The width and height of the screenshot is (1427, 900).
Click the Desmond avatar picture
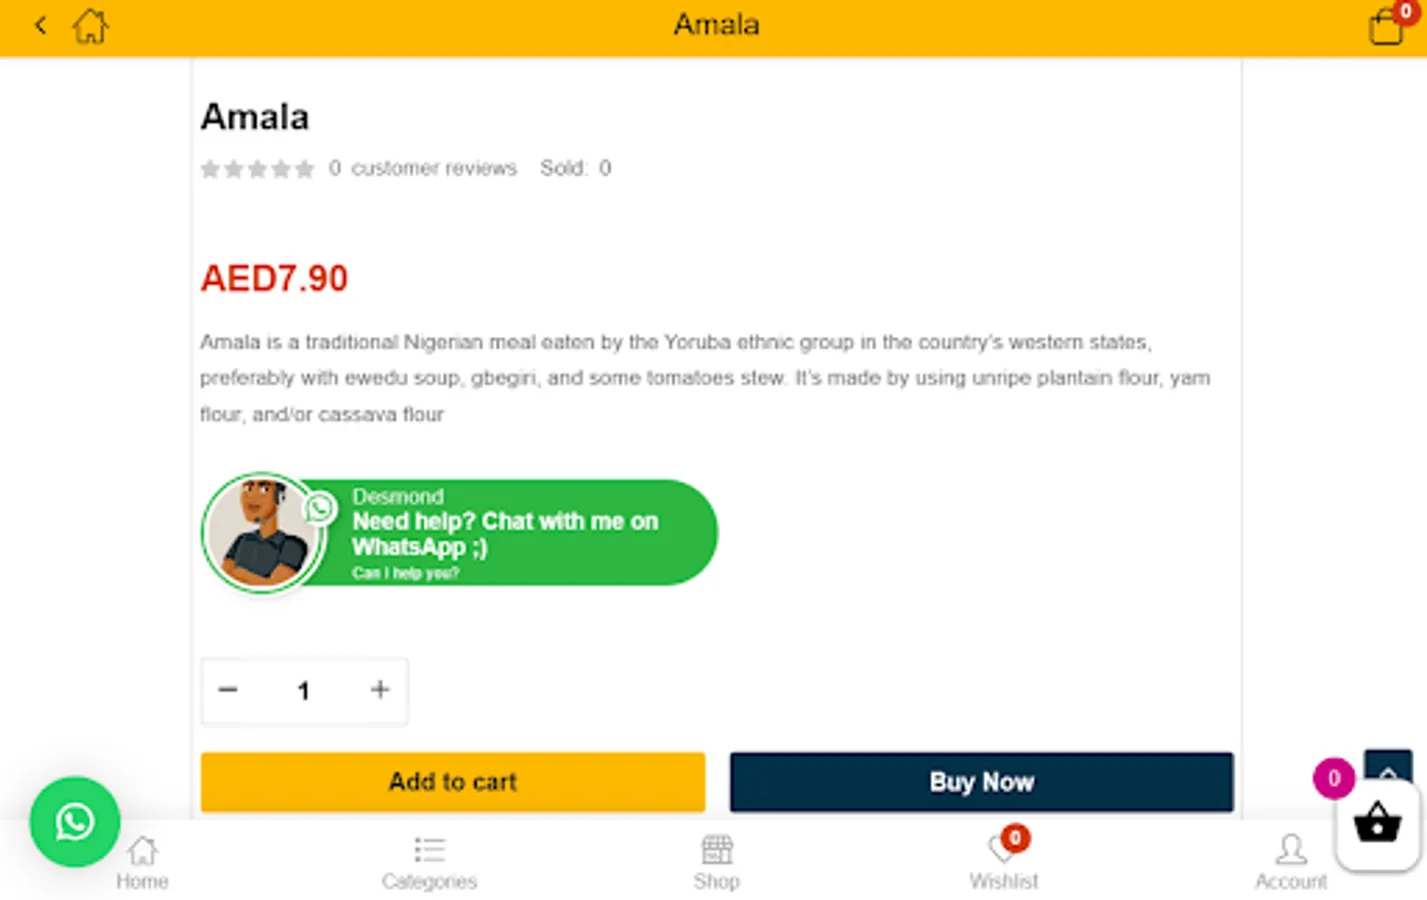(x=263, y=533)
